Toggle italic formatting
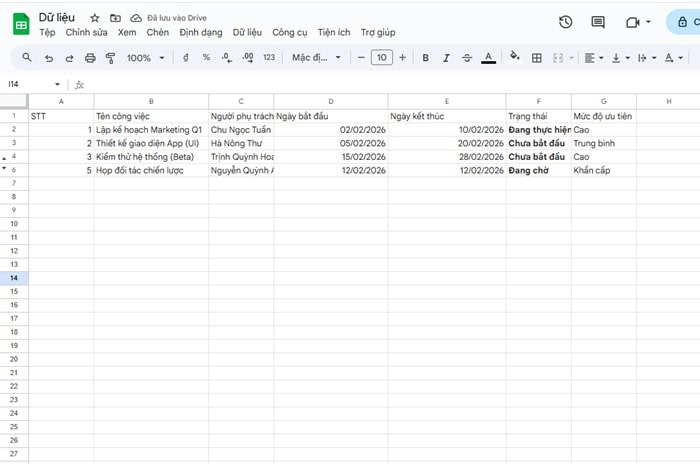This screenshot has height=464, width=700. [x=446, y=58]
